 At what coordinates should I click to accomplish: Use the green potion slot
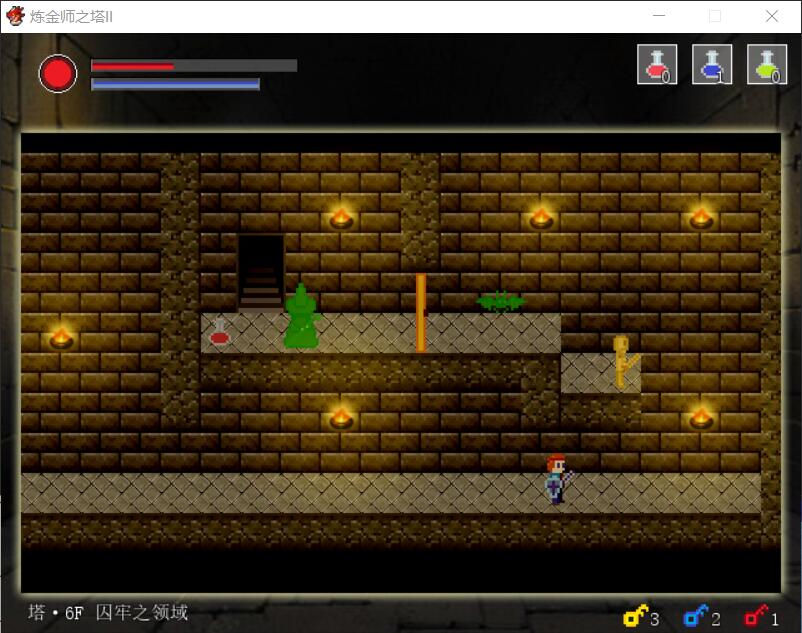(x=767, y=64)
